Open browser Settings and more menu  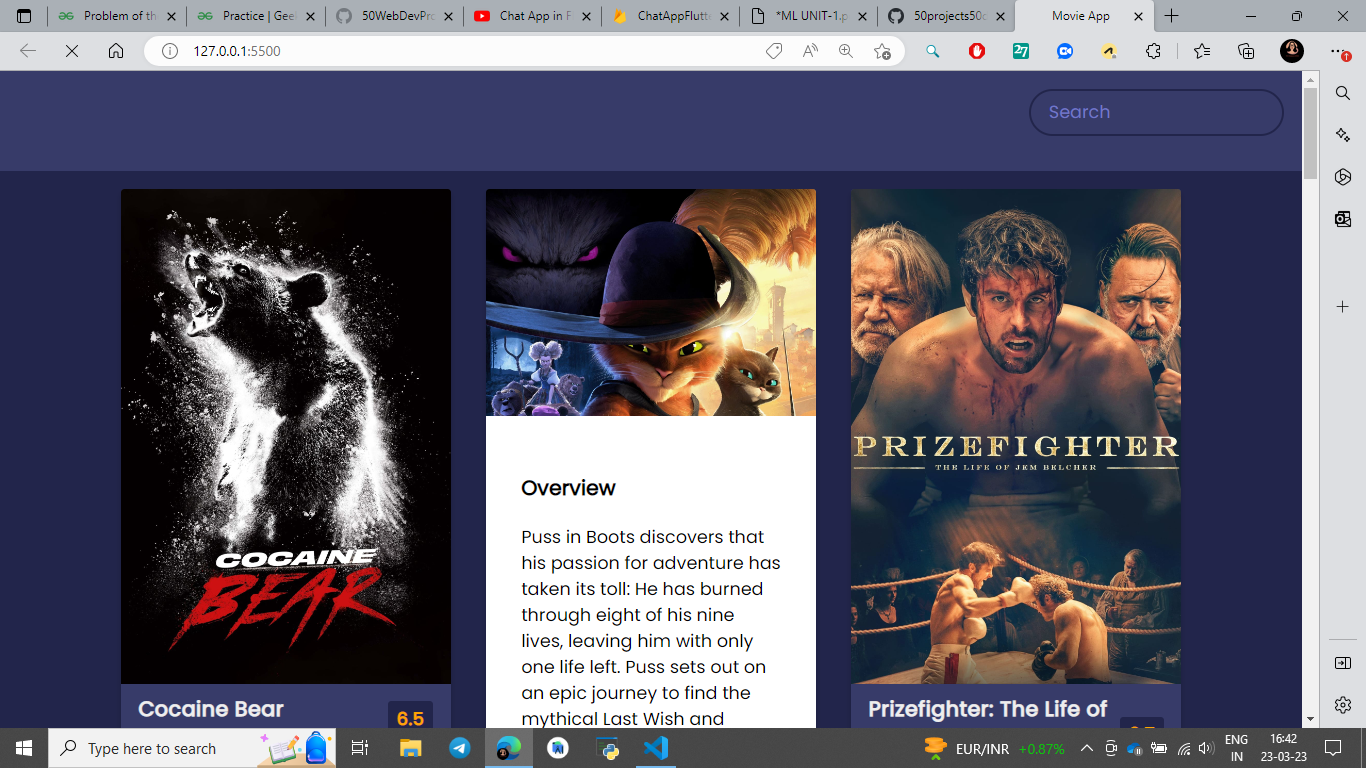click(x=1338, y=51)
